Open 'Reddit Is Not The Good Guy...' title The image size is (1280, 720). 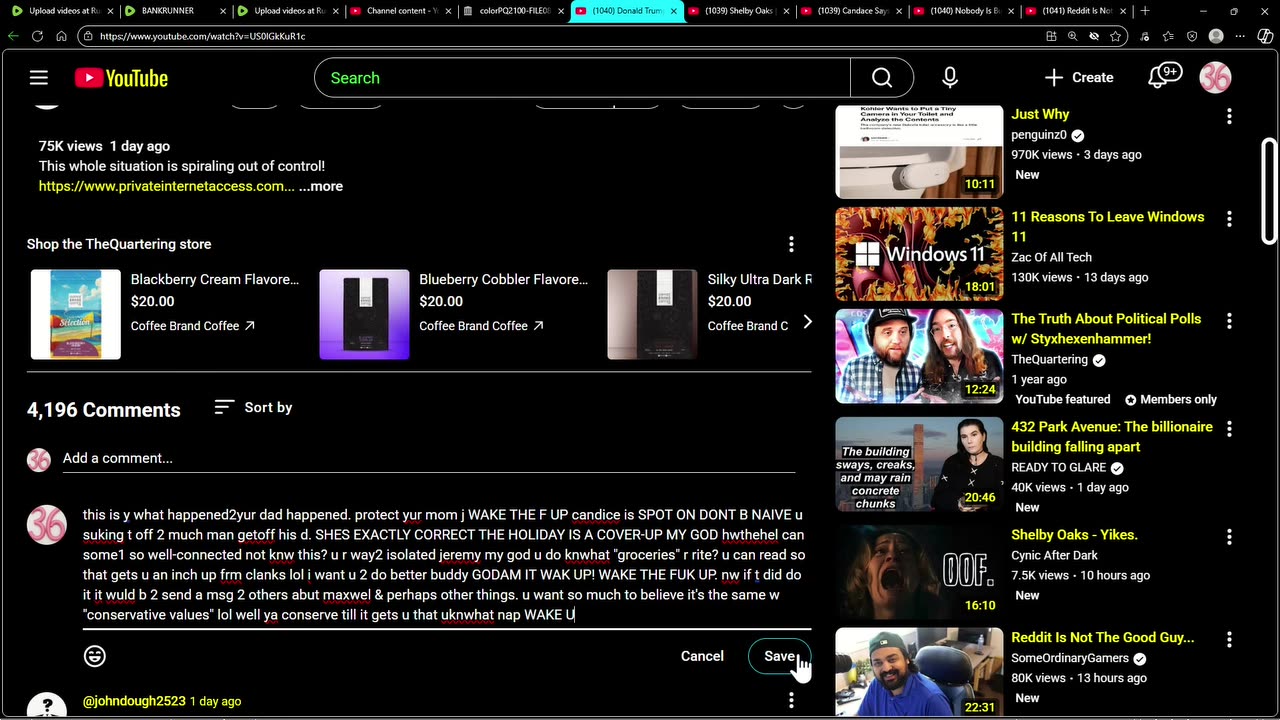[x=1102, y=637]
